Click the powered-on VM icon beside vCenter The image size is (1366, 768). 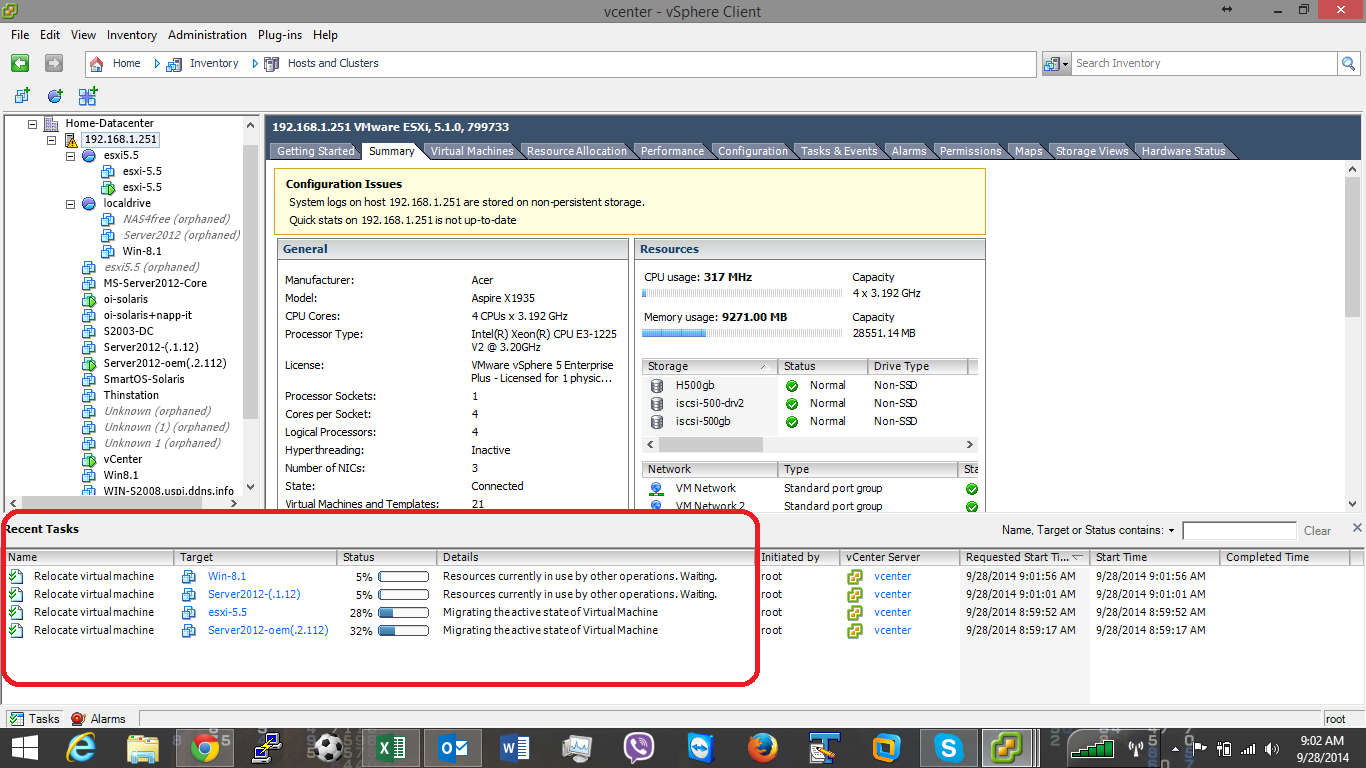[89, 459]
